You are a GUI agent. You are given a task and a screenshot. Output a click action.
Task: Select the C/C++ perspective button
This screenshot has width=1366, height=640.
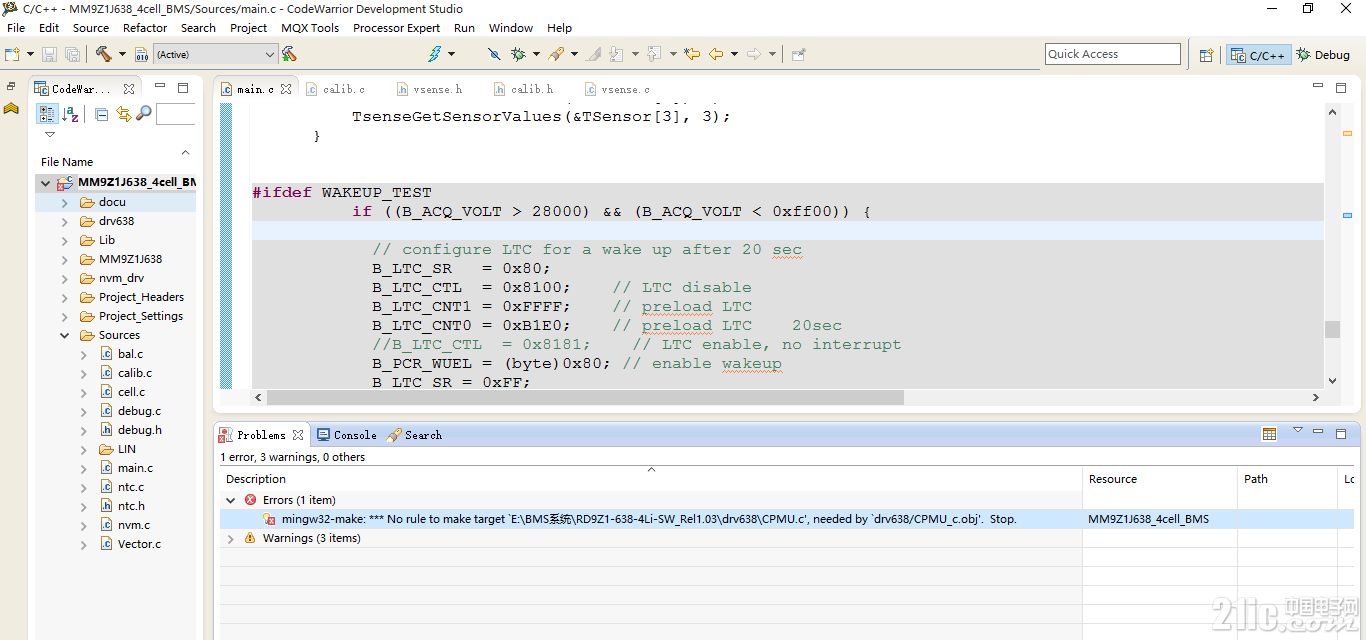pyautogui.click(x=1258, y=55)
